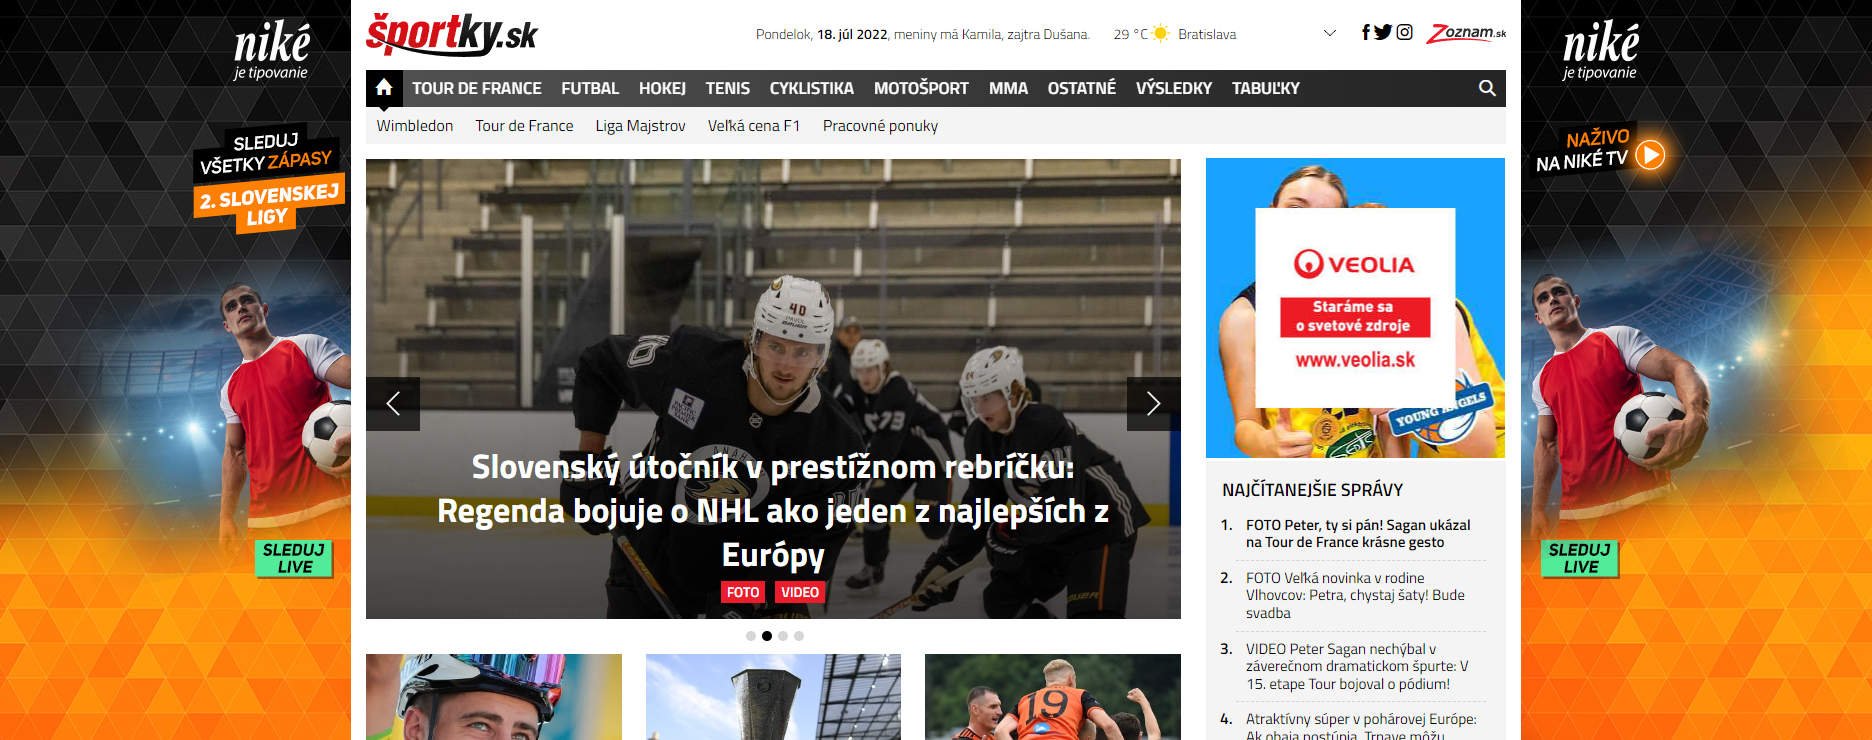1872x740 pixels.
Task: Advance carousel with the right arrow
Action: click(x=1153, y=404)
